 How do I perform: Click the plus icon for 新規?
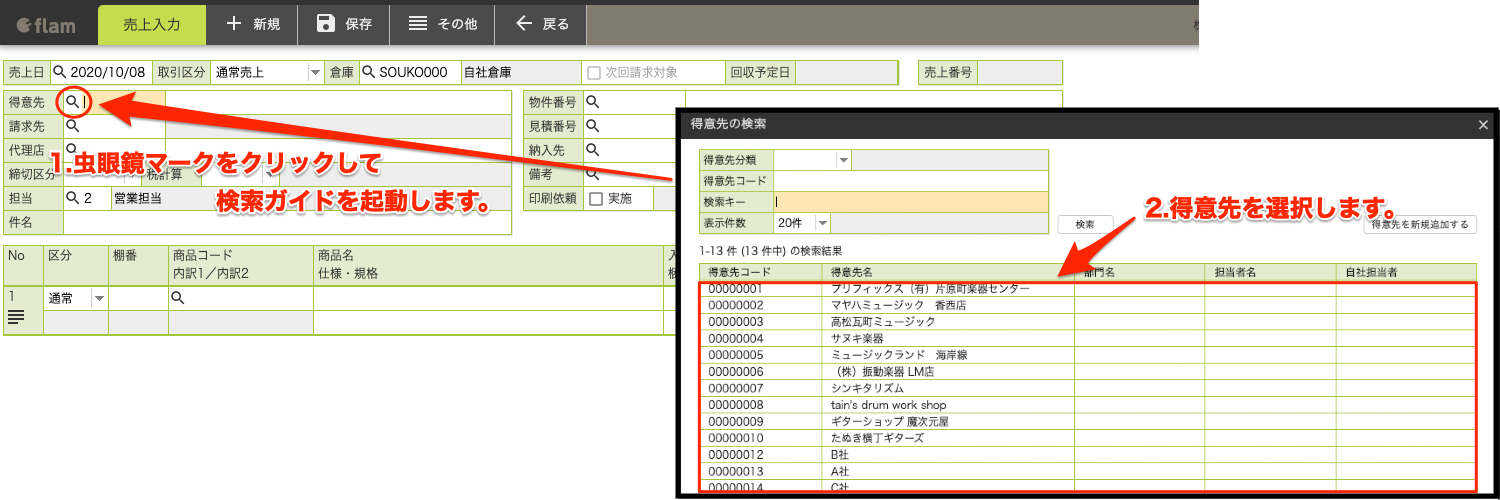pos(233,23)
